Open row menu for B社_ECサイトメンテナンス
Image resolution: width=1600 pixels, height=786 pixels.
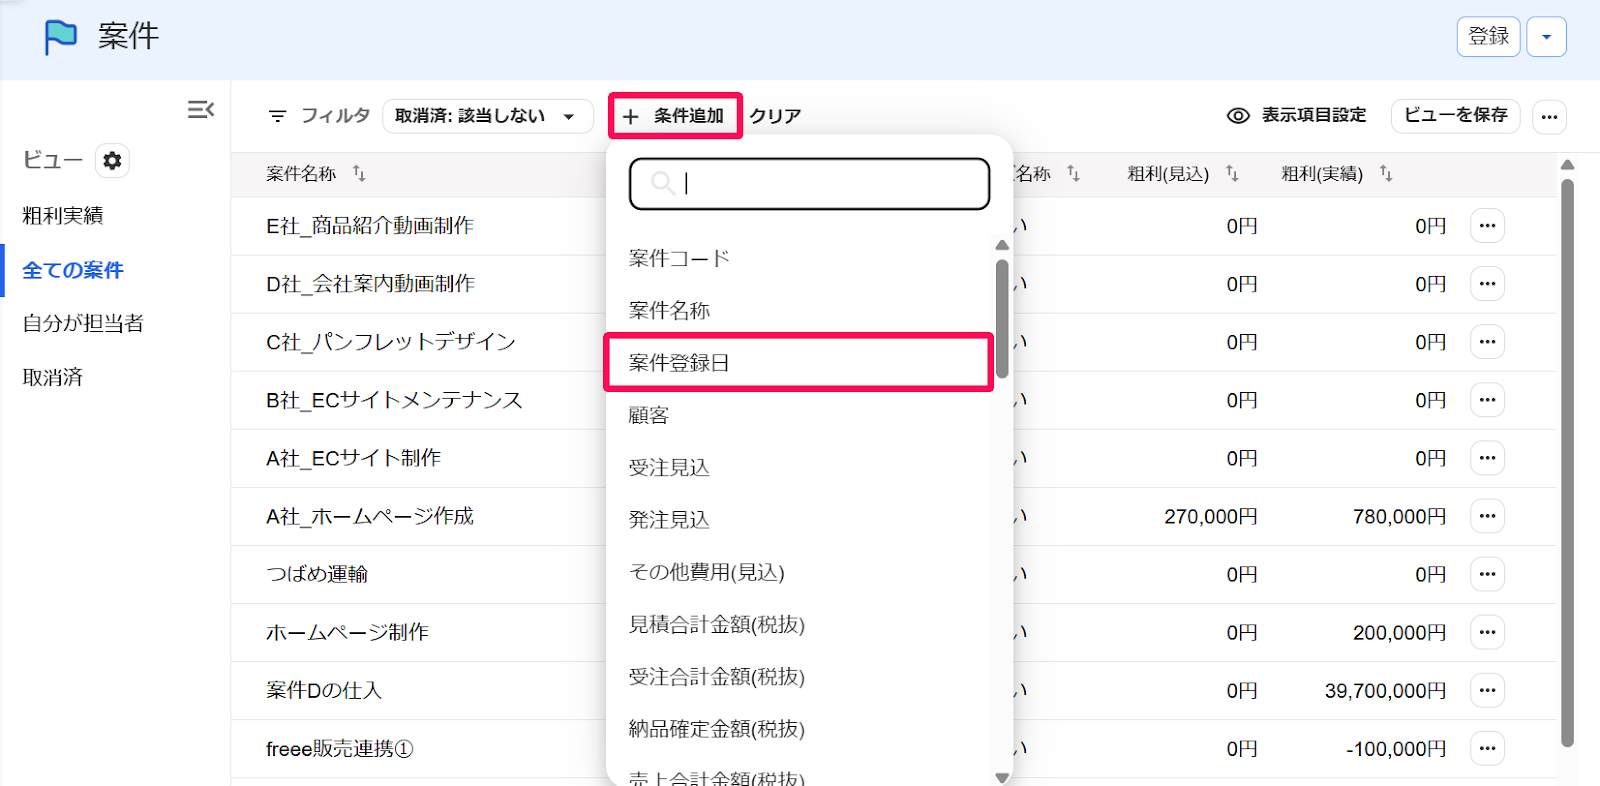(1487, 400)
